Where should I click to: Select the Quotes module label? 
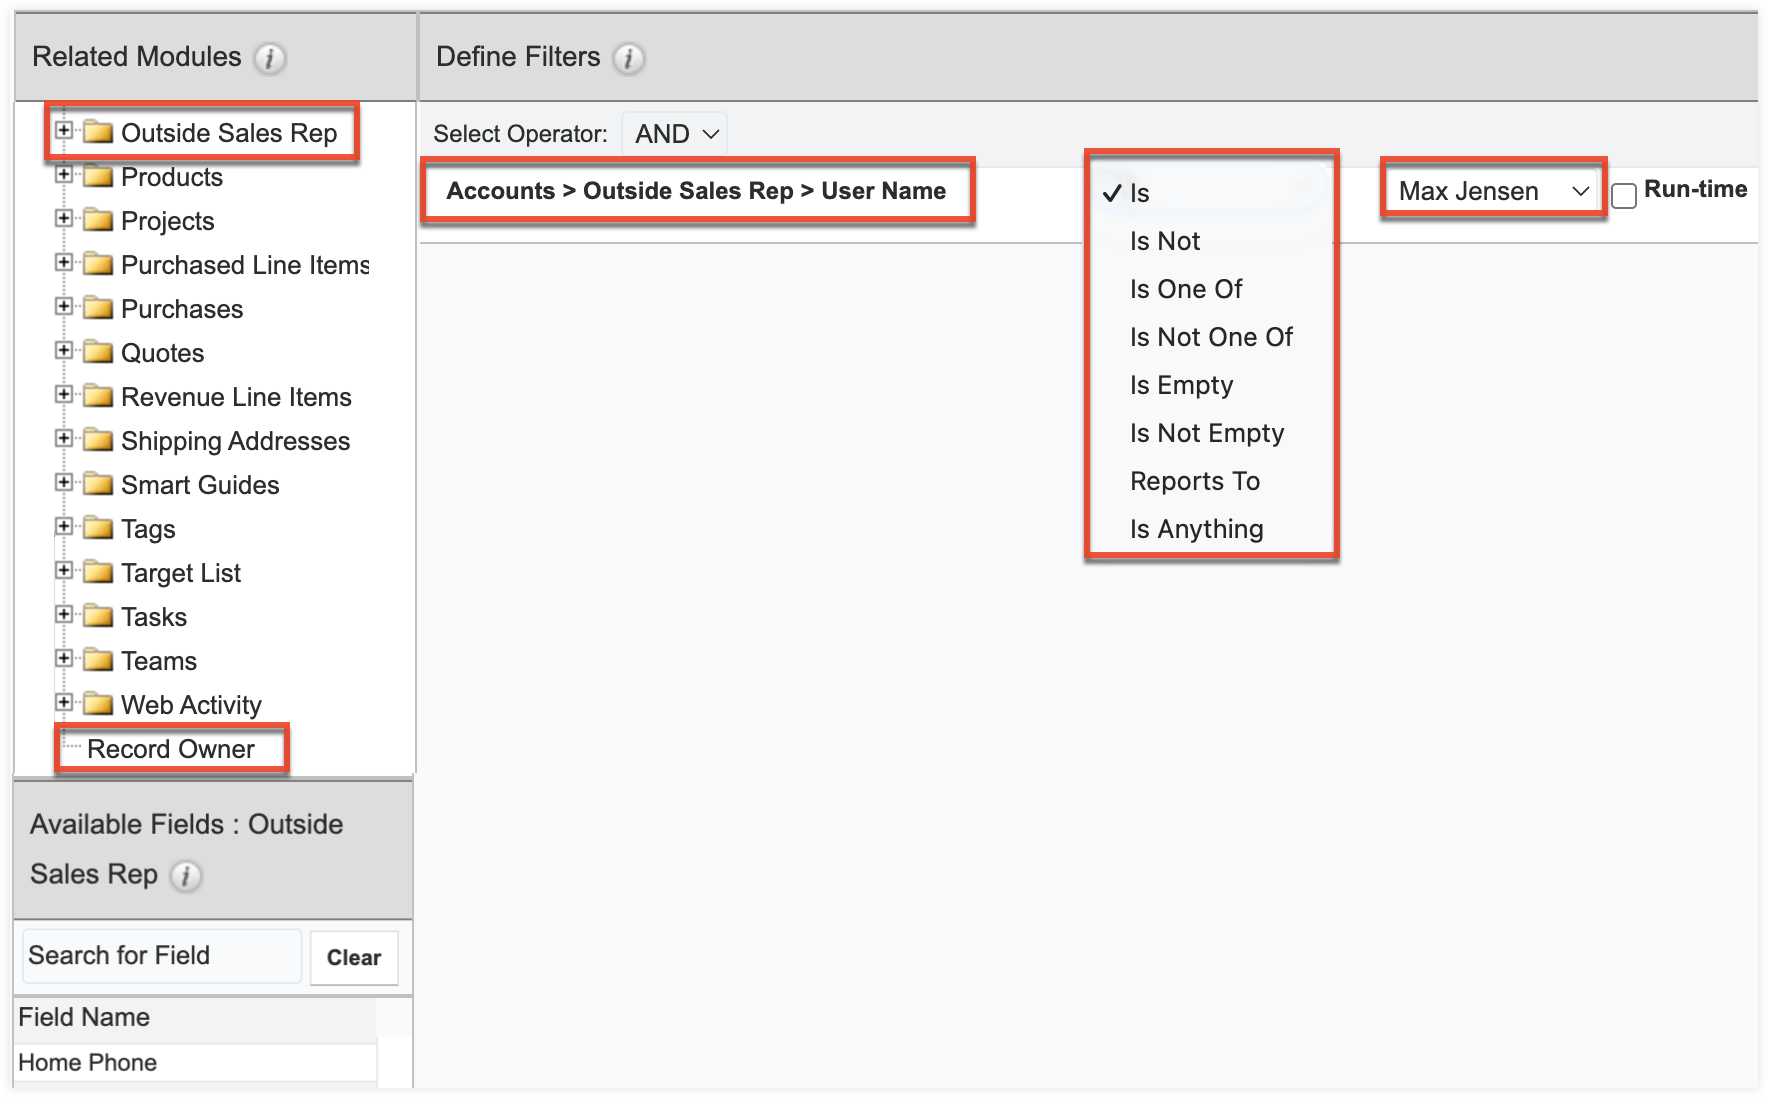tap(162, 353)
